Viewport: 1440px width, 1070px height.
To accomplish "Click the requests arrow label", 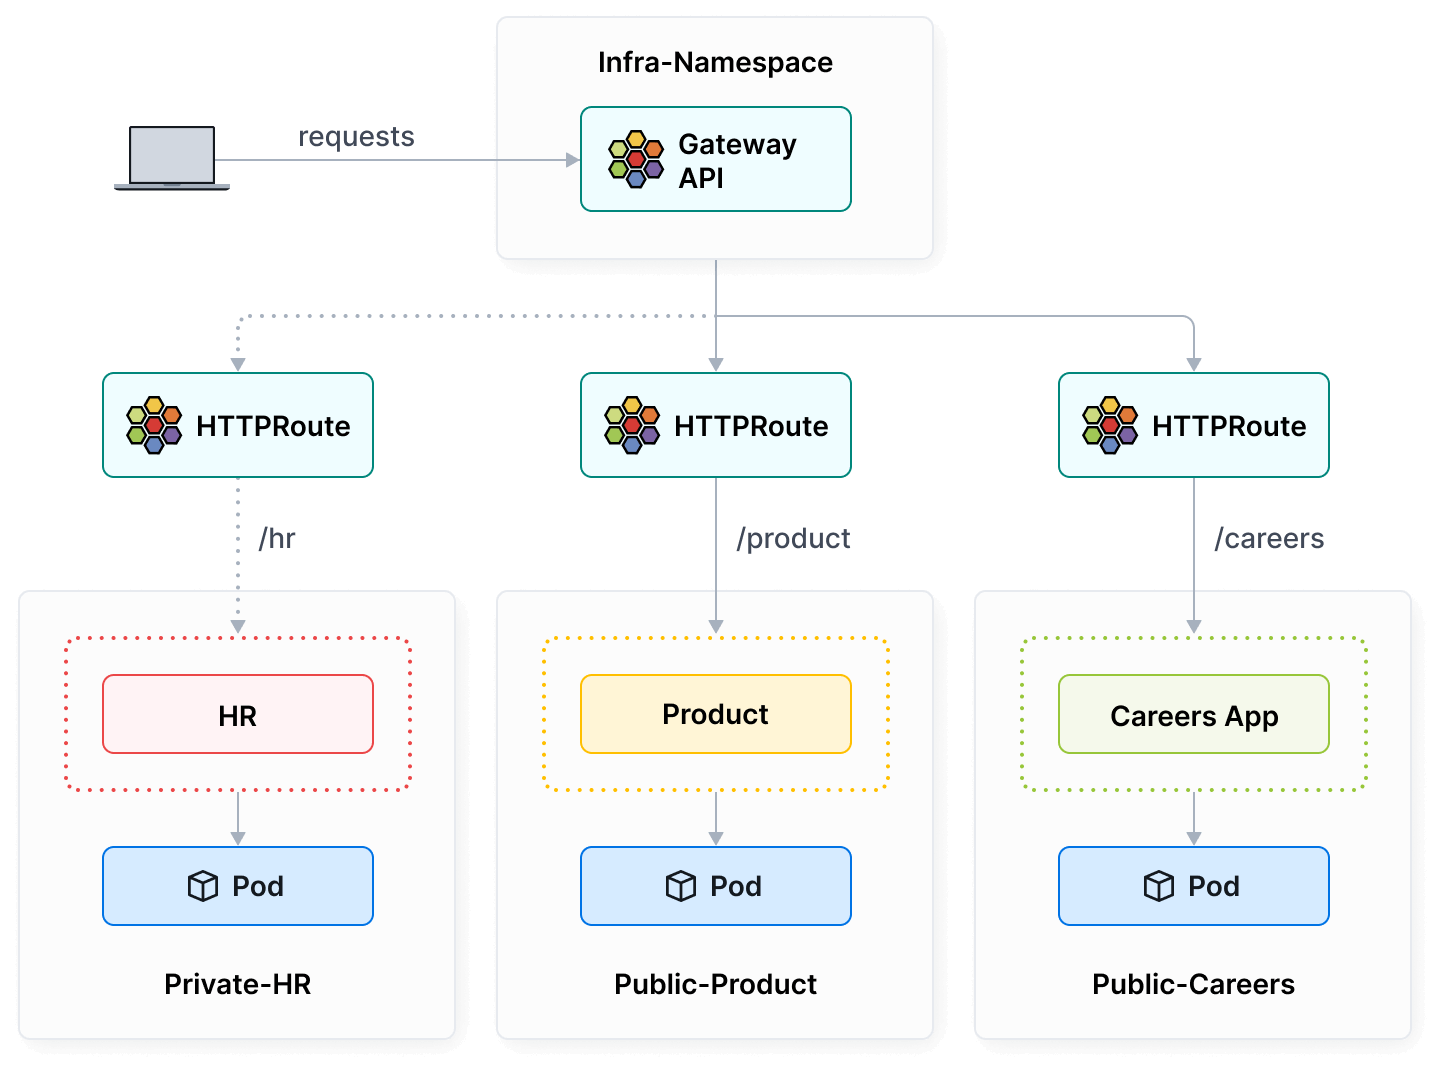I will tap(356, 137).
